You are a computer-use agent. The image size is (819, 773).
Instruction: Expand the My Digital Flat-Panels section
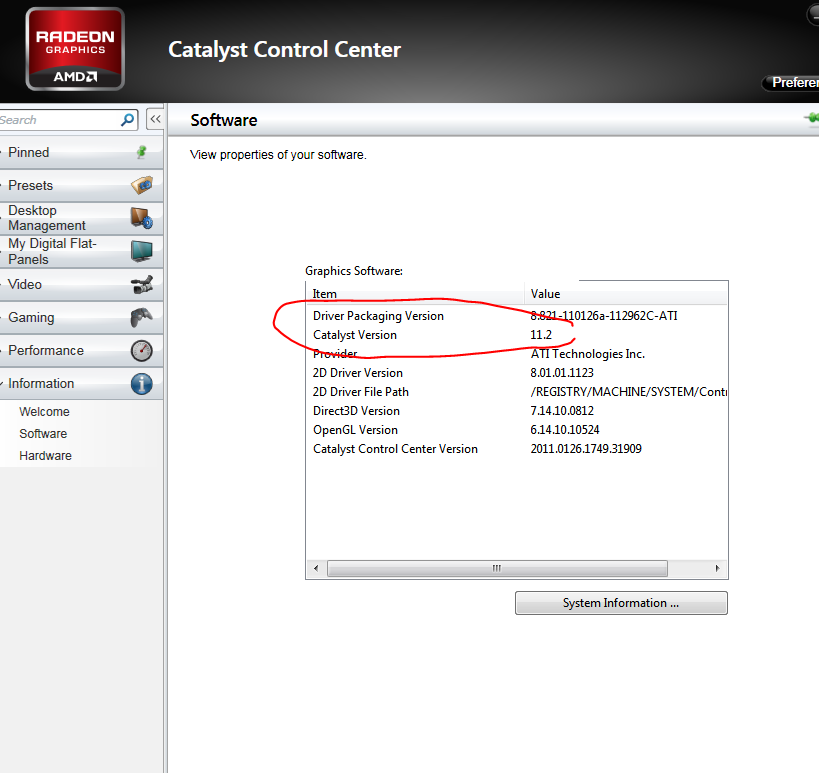pos(81,252)
